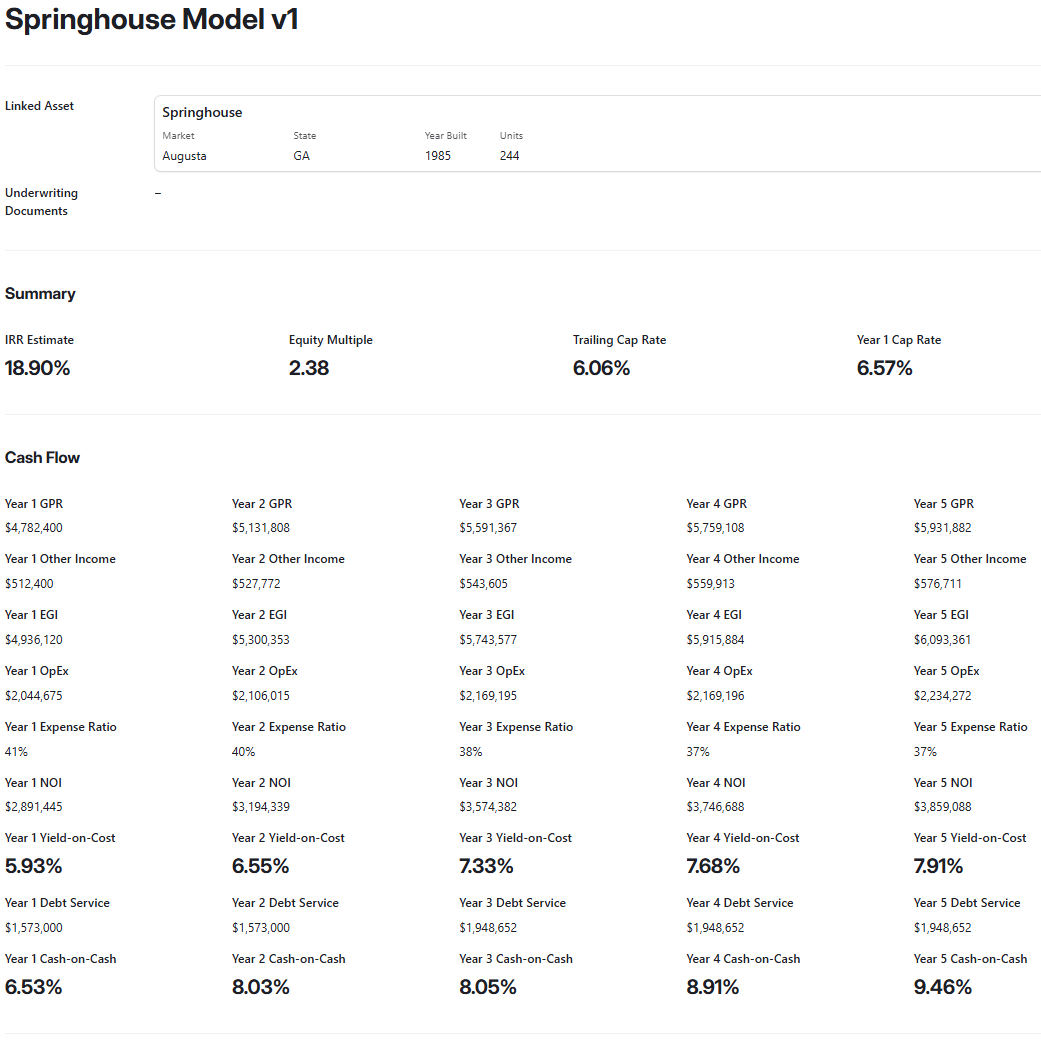1041x1045 pixels.
Task: Click the Springhouse Model v1 title
Action: click(x=150, y=19)
